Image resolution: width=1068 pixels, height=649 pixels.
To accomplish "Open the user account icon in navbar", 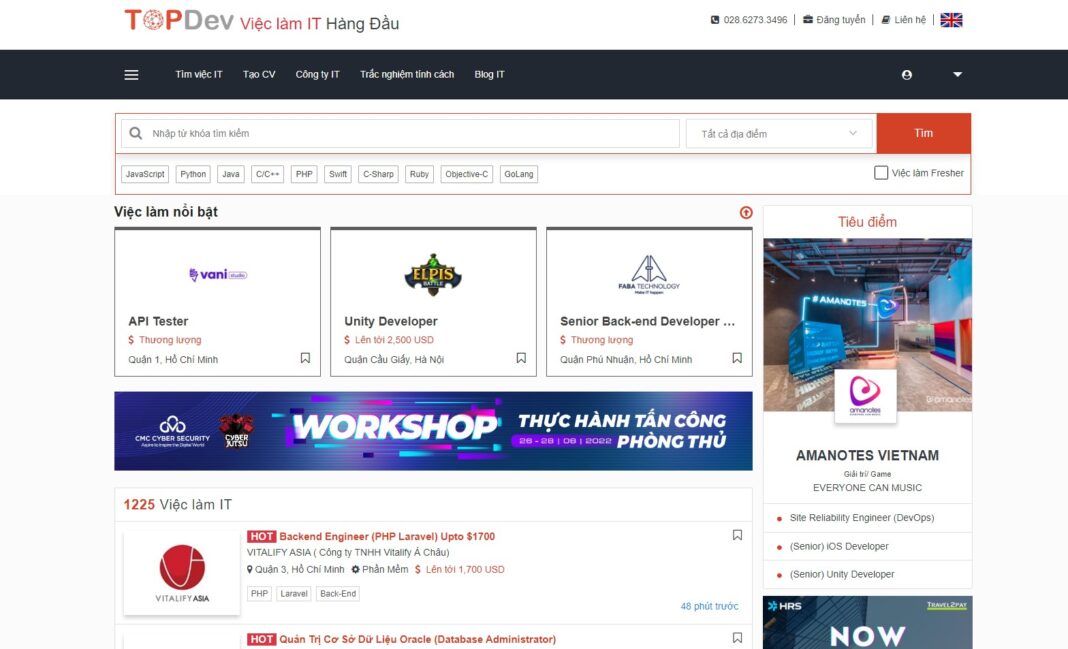I will point(906,74).
